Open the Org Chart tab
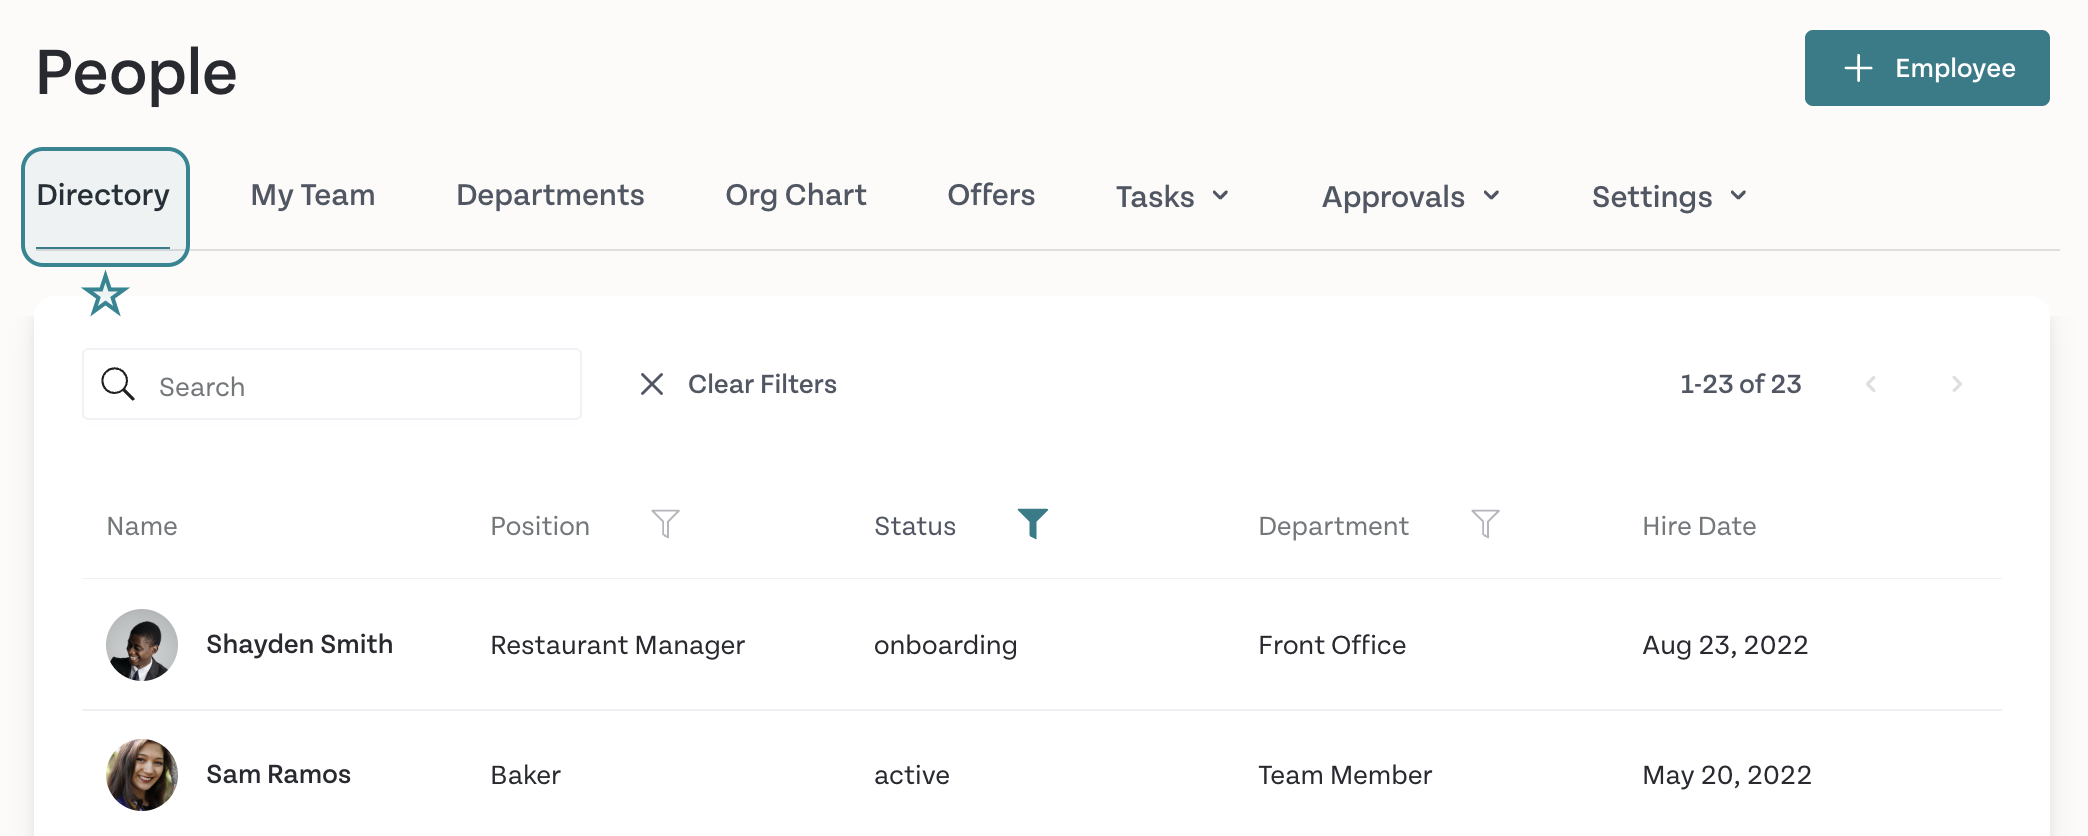The image size is (2088, 836). pyautogui.click(x=796, y=195)
